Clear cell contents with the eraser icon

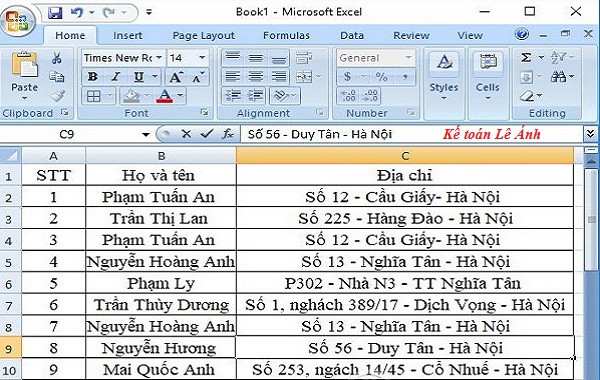527,96
